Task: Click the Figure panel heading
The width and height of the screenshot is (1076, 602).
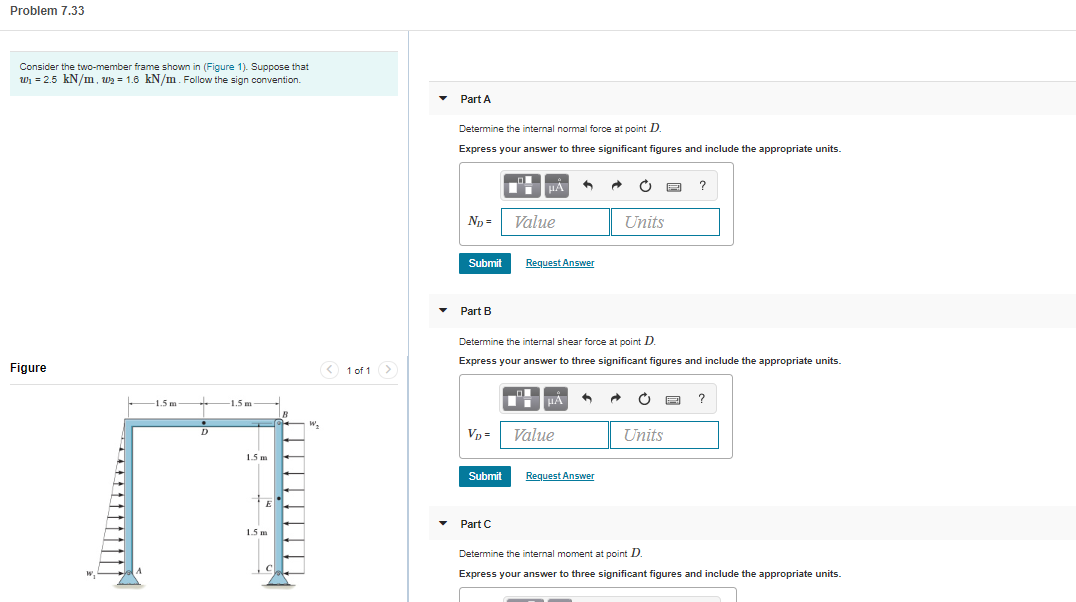Action: point(28,368)
